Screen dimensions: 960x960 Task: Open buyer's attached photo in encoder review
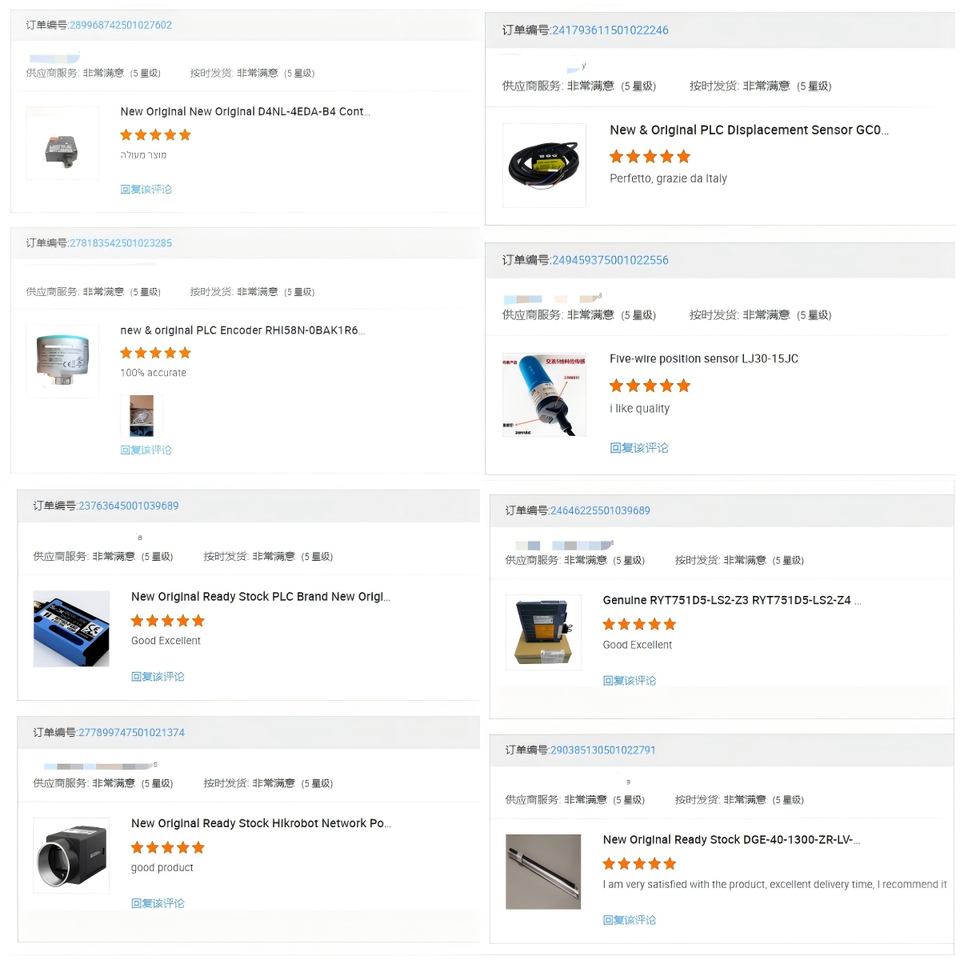(x=141, y=416)
